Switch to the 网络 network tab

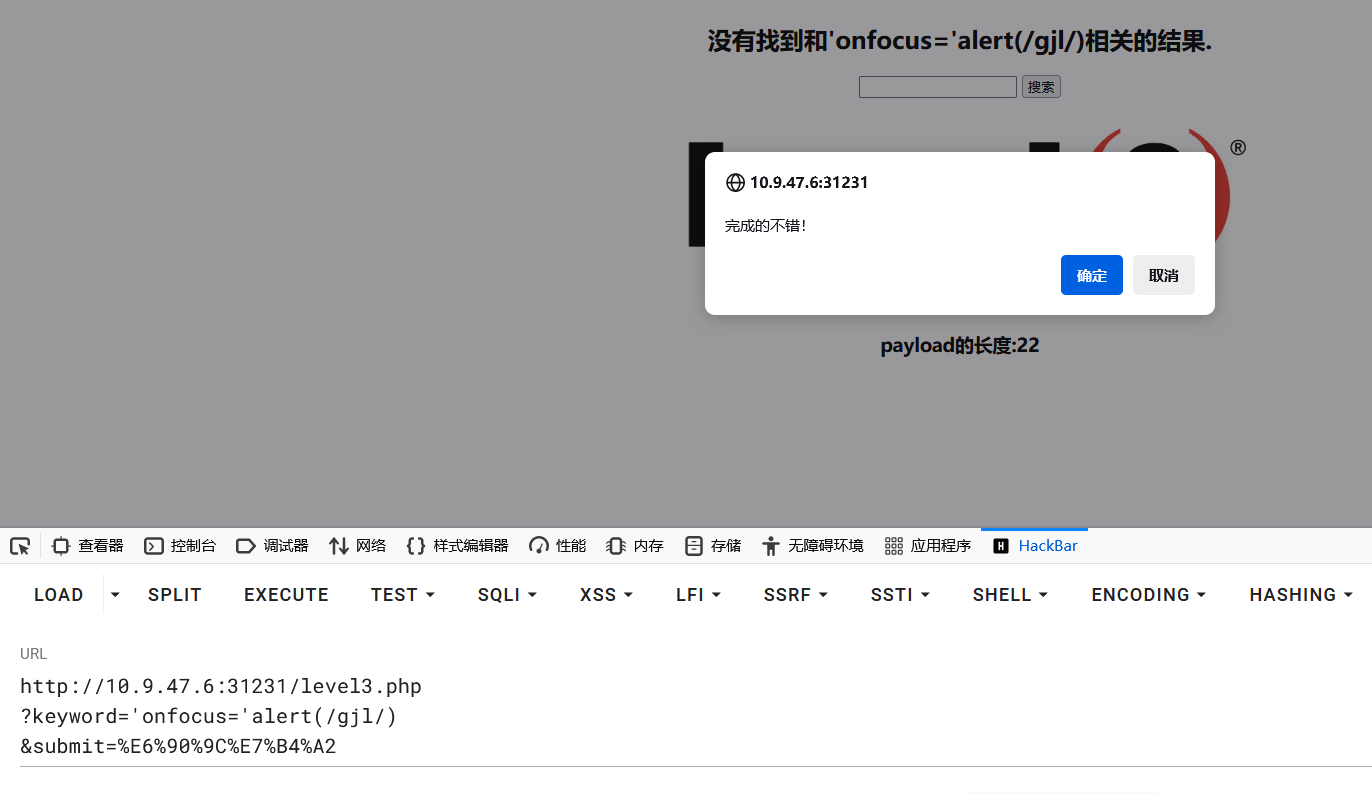357,546
